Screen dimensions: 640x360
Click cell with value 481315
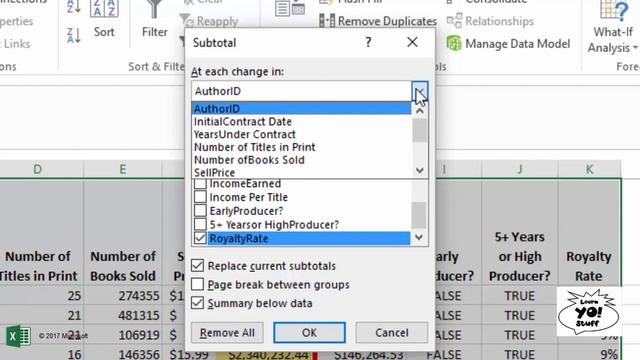point(123,315)
